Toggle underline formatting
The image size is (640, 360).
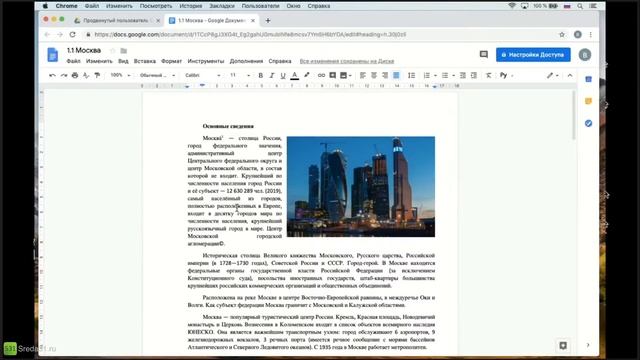point(283,76)
